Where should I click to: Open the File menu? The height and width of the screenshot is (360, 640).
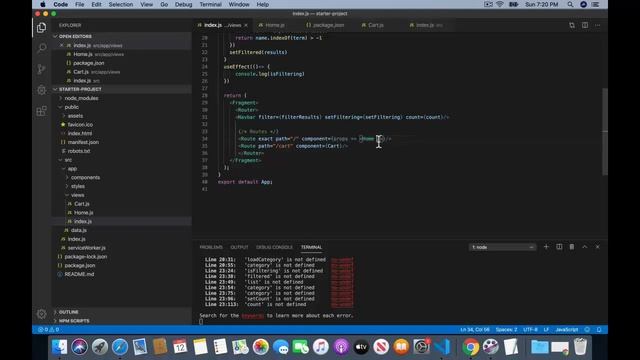(80, 4)
